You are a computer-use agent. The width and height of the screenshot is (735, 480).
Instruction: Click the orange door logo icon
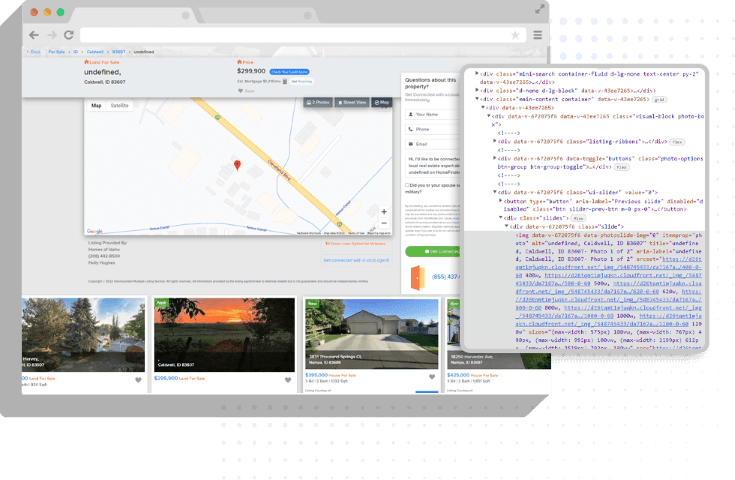coord(417,277)
